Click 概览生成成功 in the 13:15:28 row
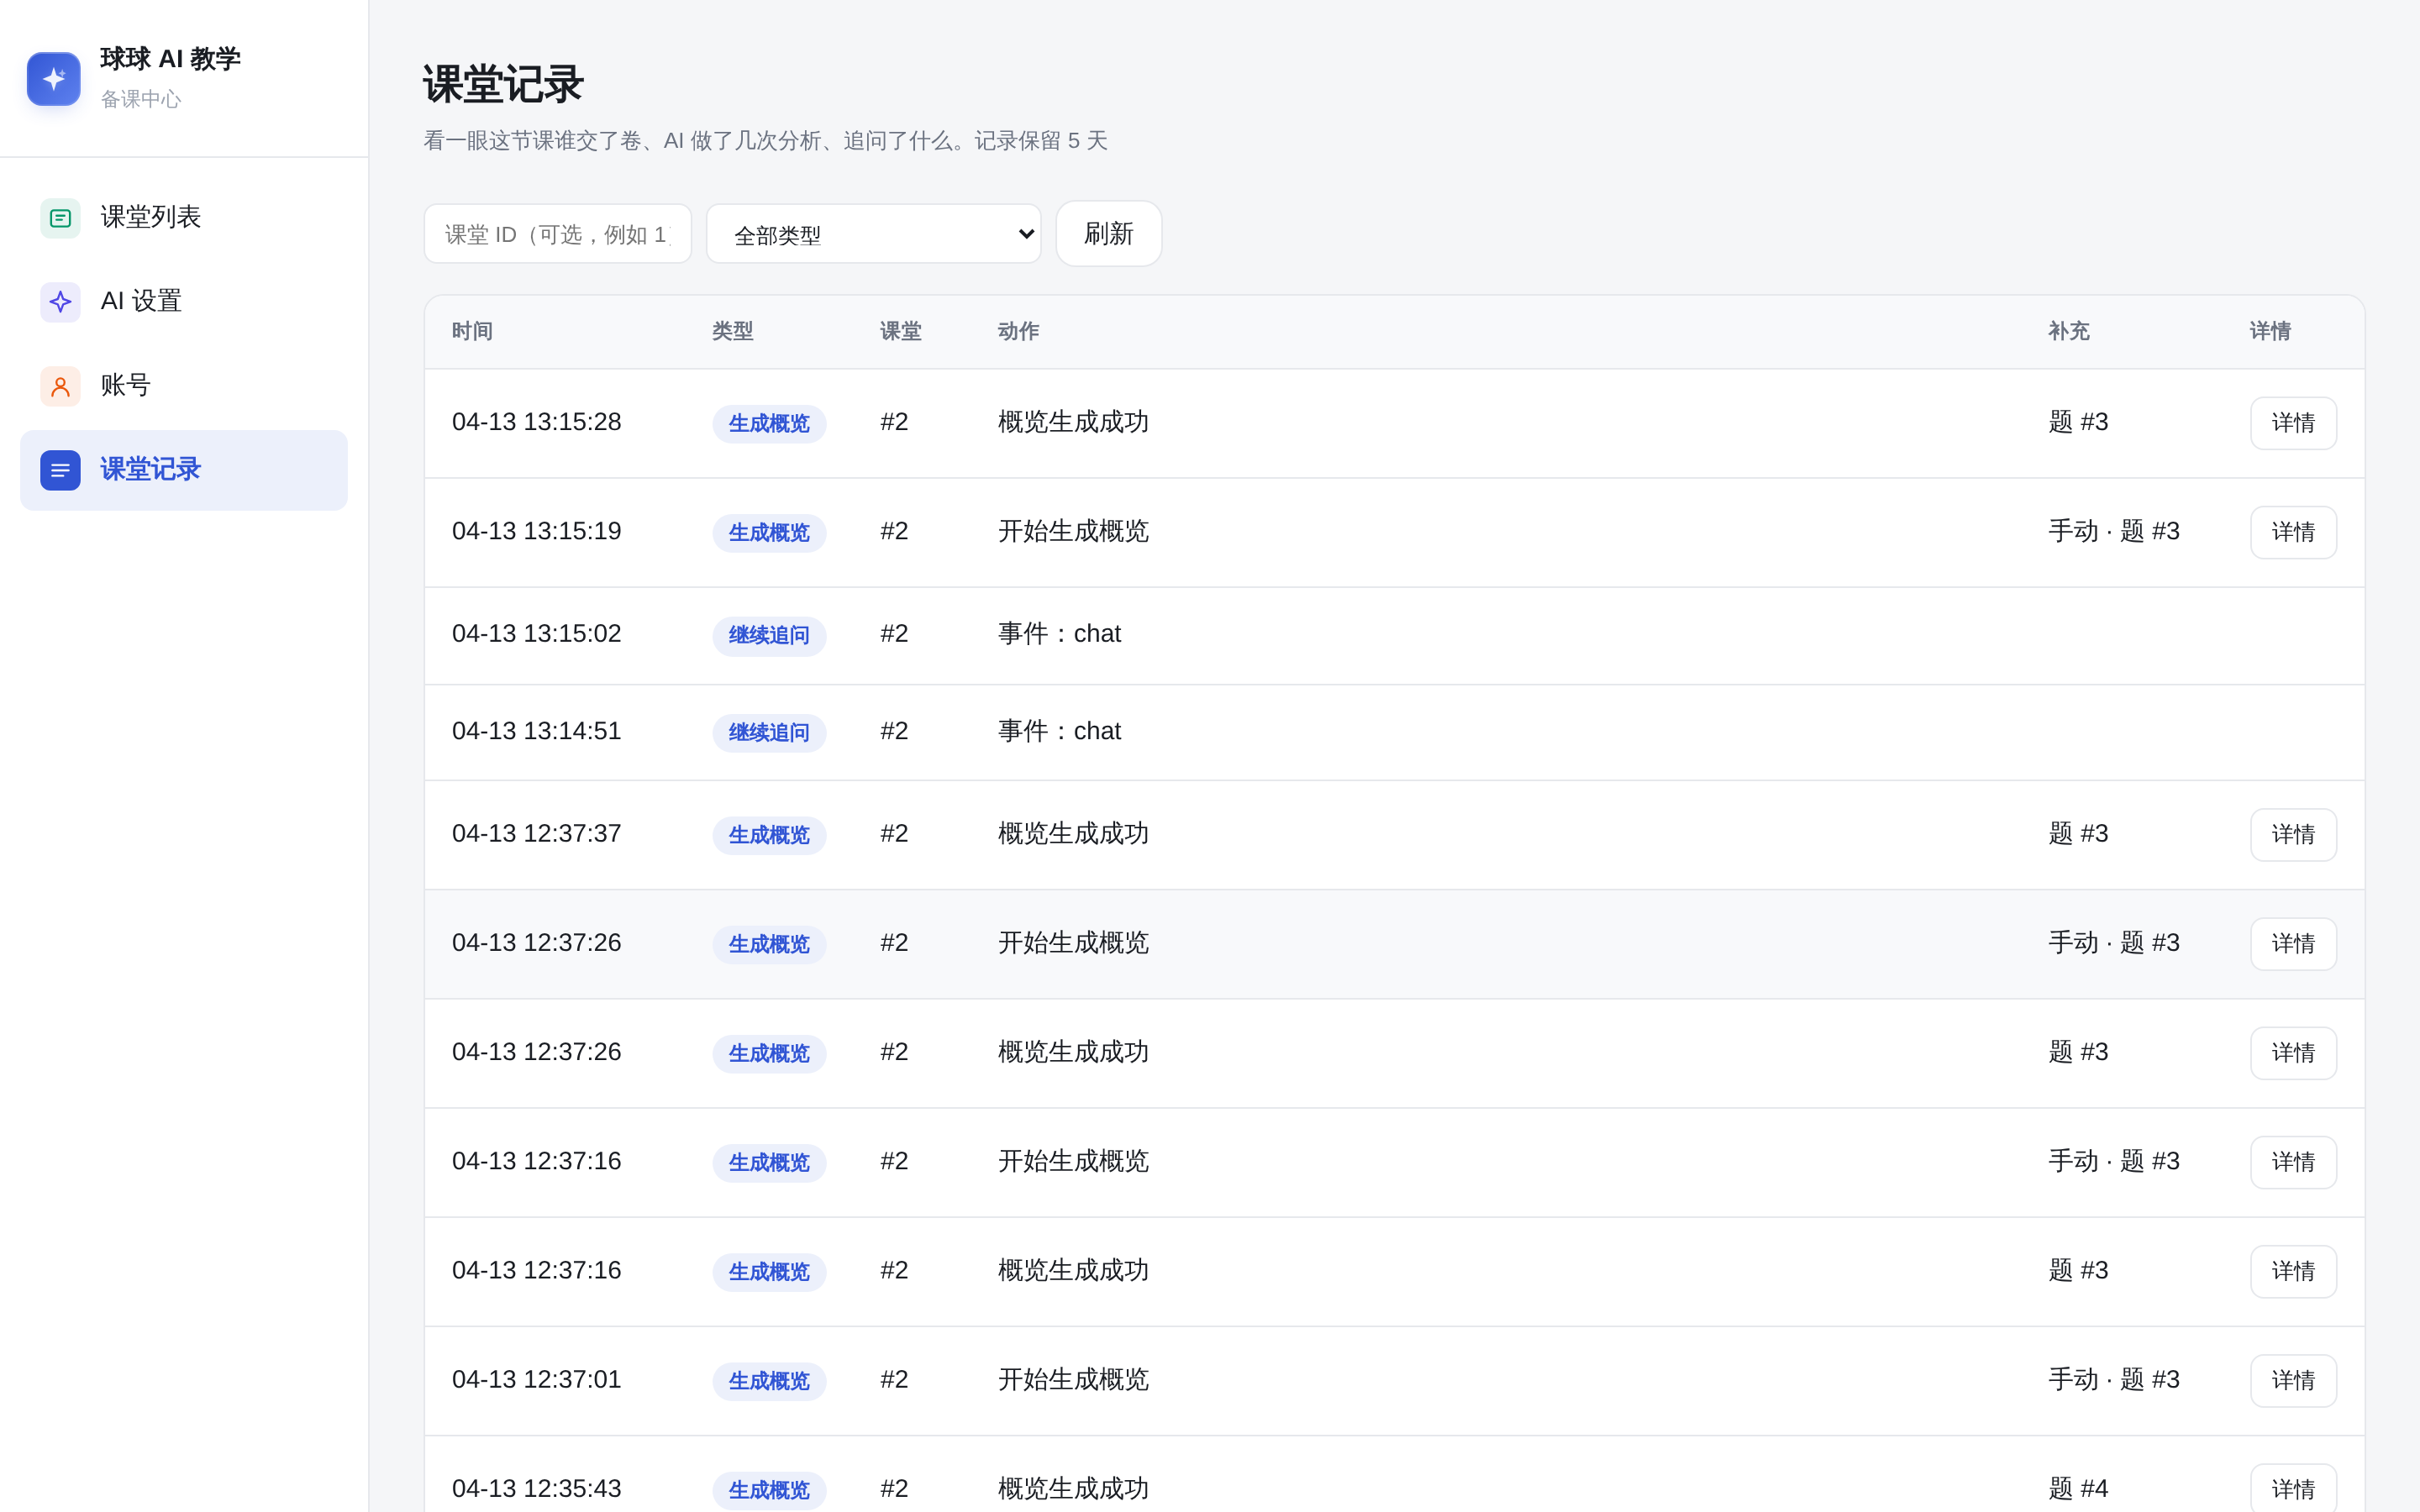Screen dimensions: 2420x1512 click(x=1073, y=422)
